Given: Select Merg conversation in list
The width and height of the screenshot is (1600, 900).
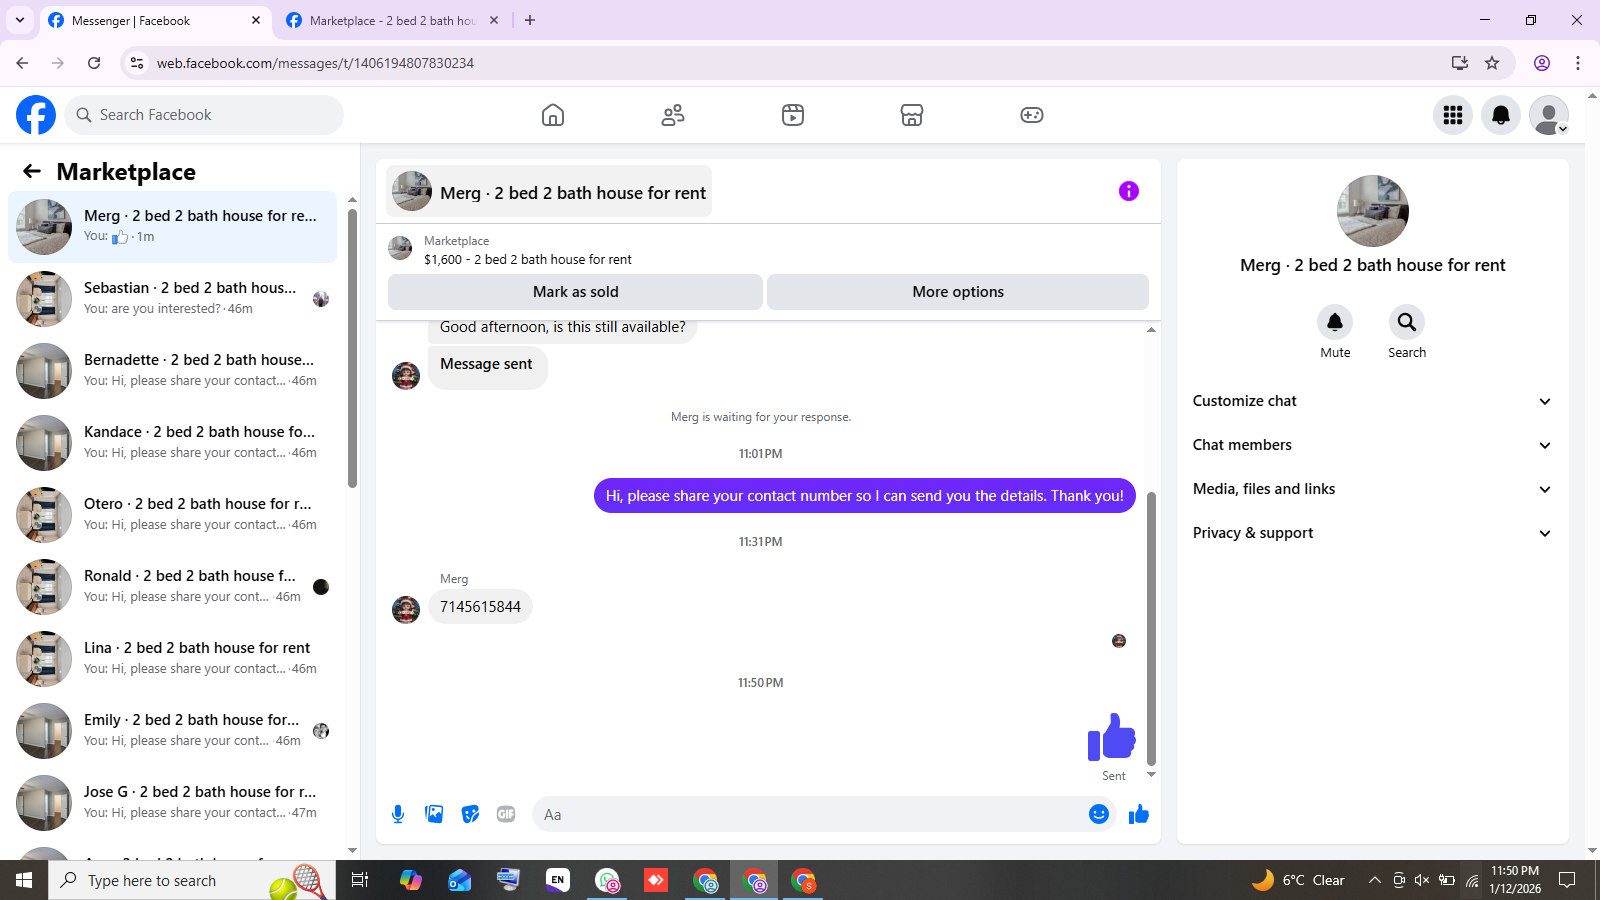Looking at the screenshot, I should click(173, 227).
